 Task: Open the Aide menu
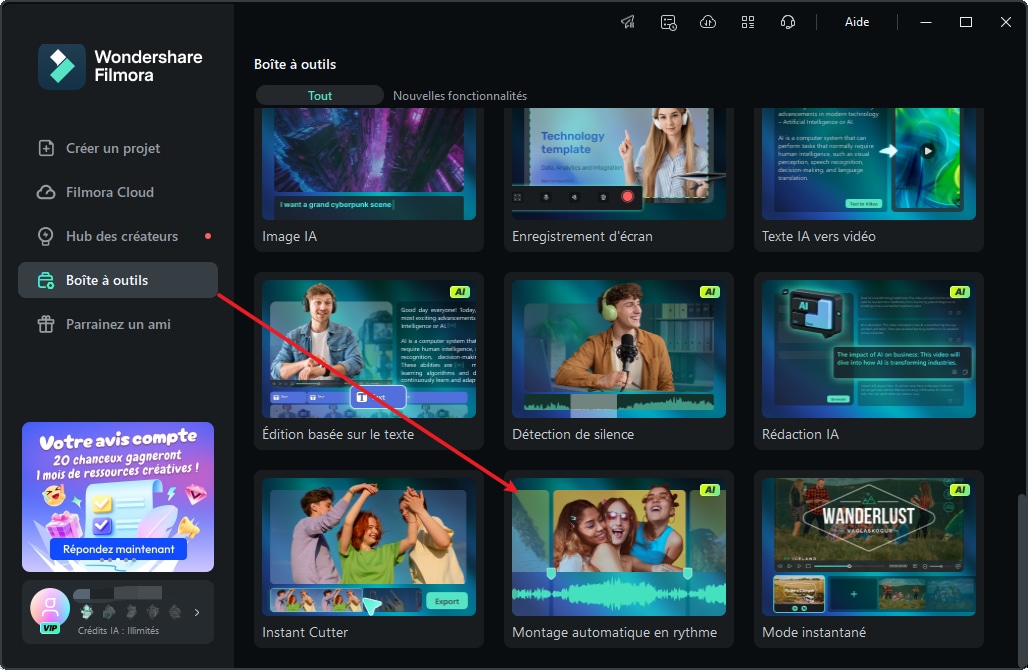857,22
